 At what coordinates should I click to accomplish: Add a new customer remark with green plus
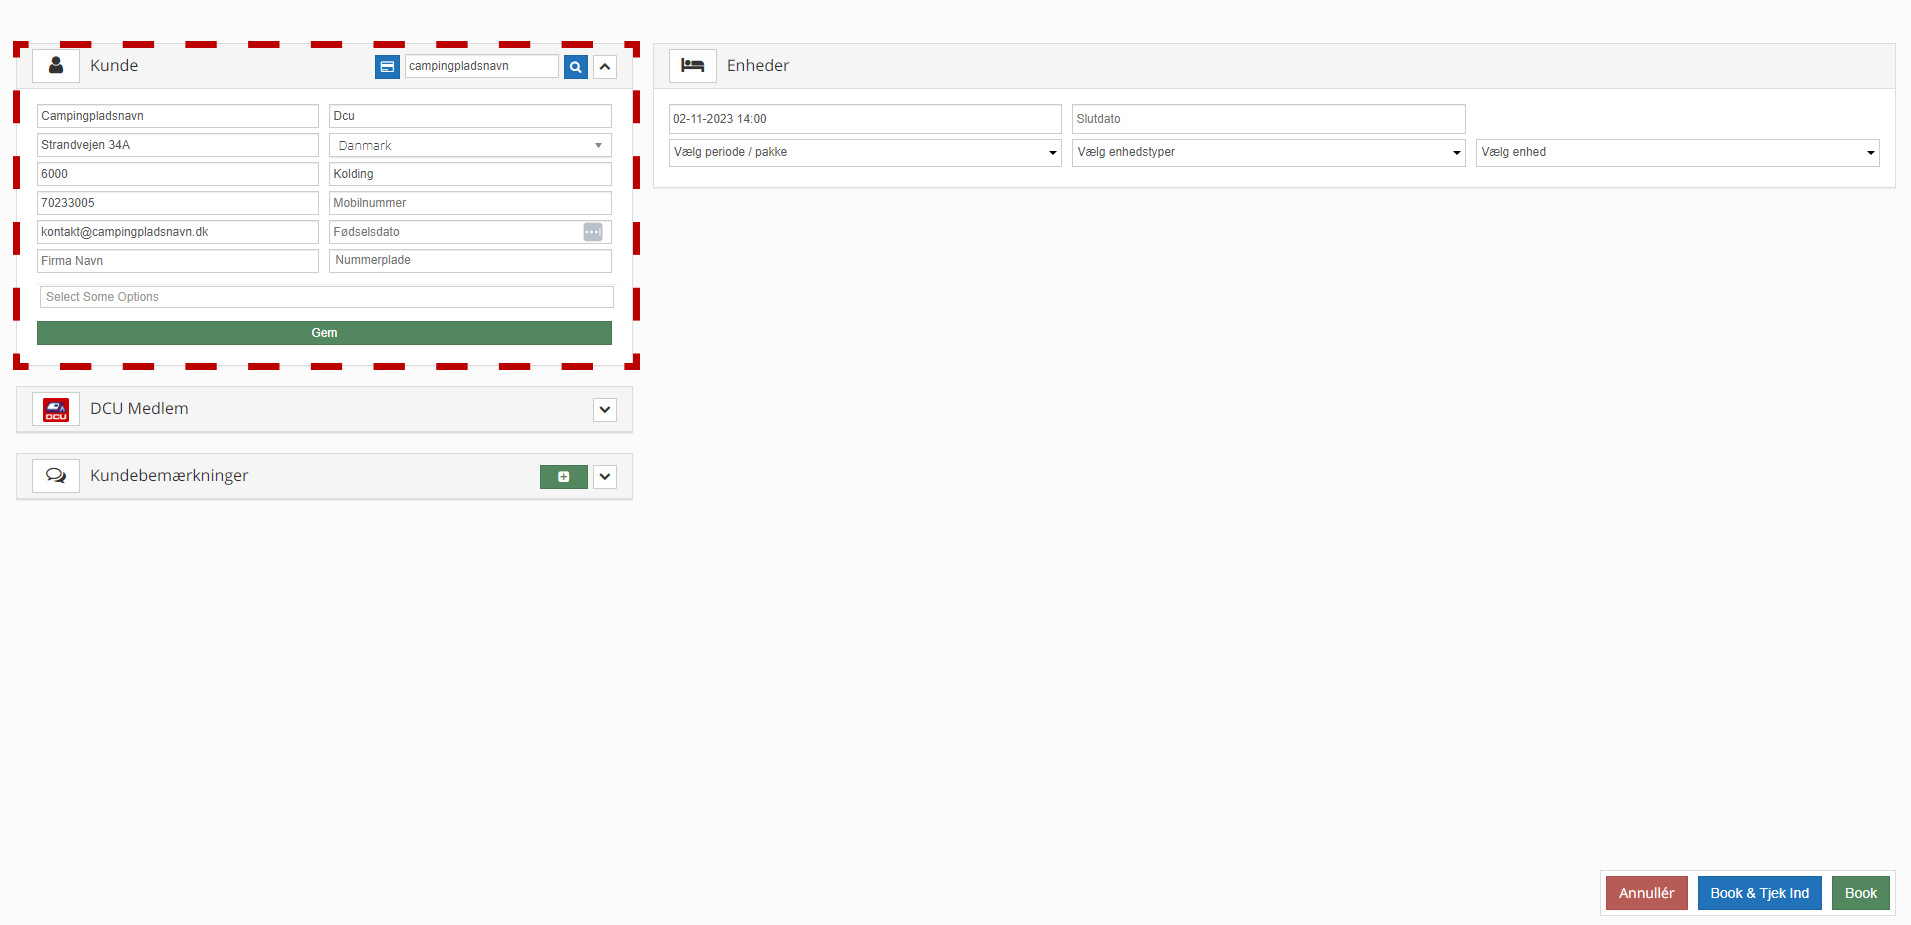563,477
